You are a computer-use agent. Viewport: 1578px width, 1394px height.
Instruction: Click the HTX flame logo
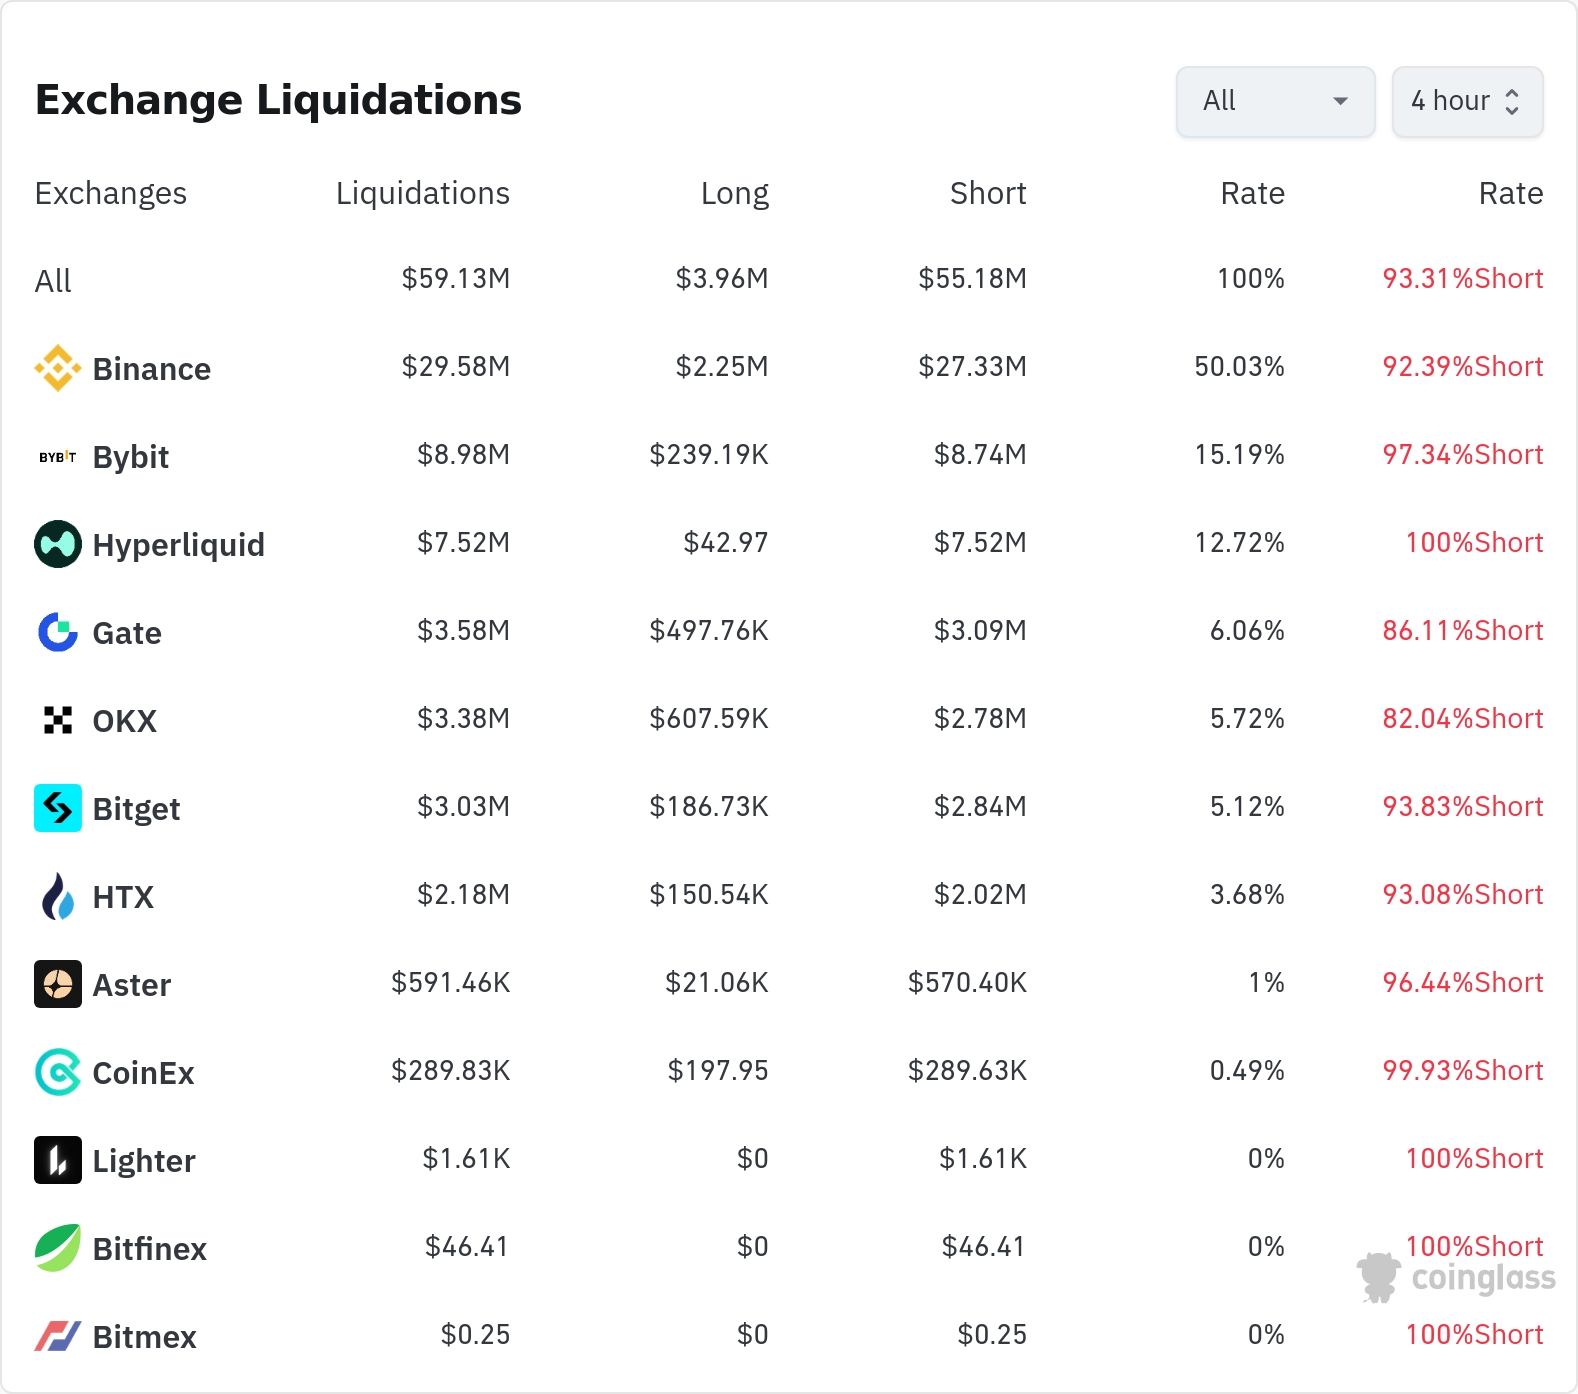[58, 896]
